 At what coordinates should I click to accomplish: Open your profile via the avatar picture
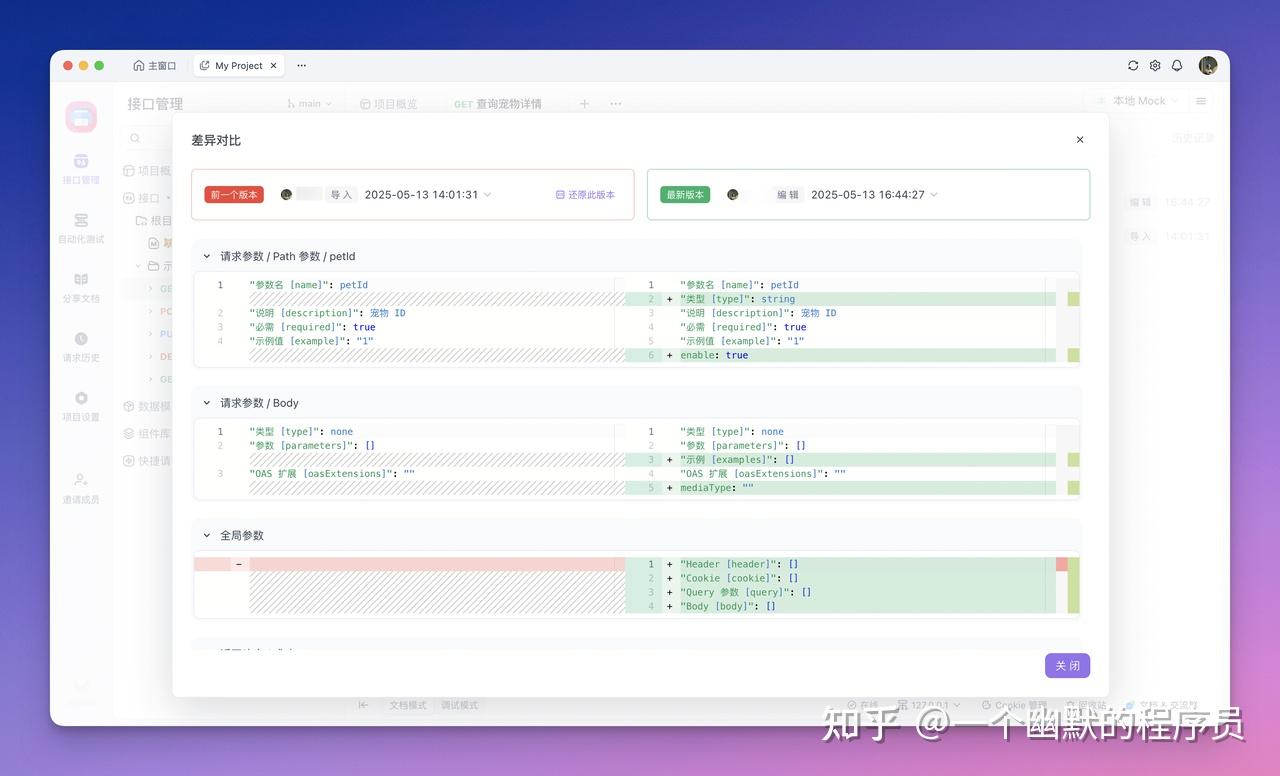1208,65
